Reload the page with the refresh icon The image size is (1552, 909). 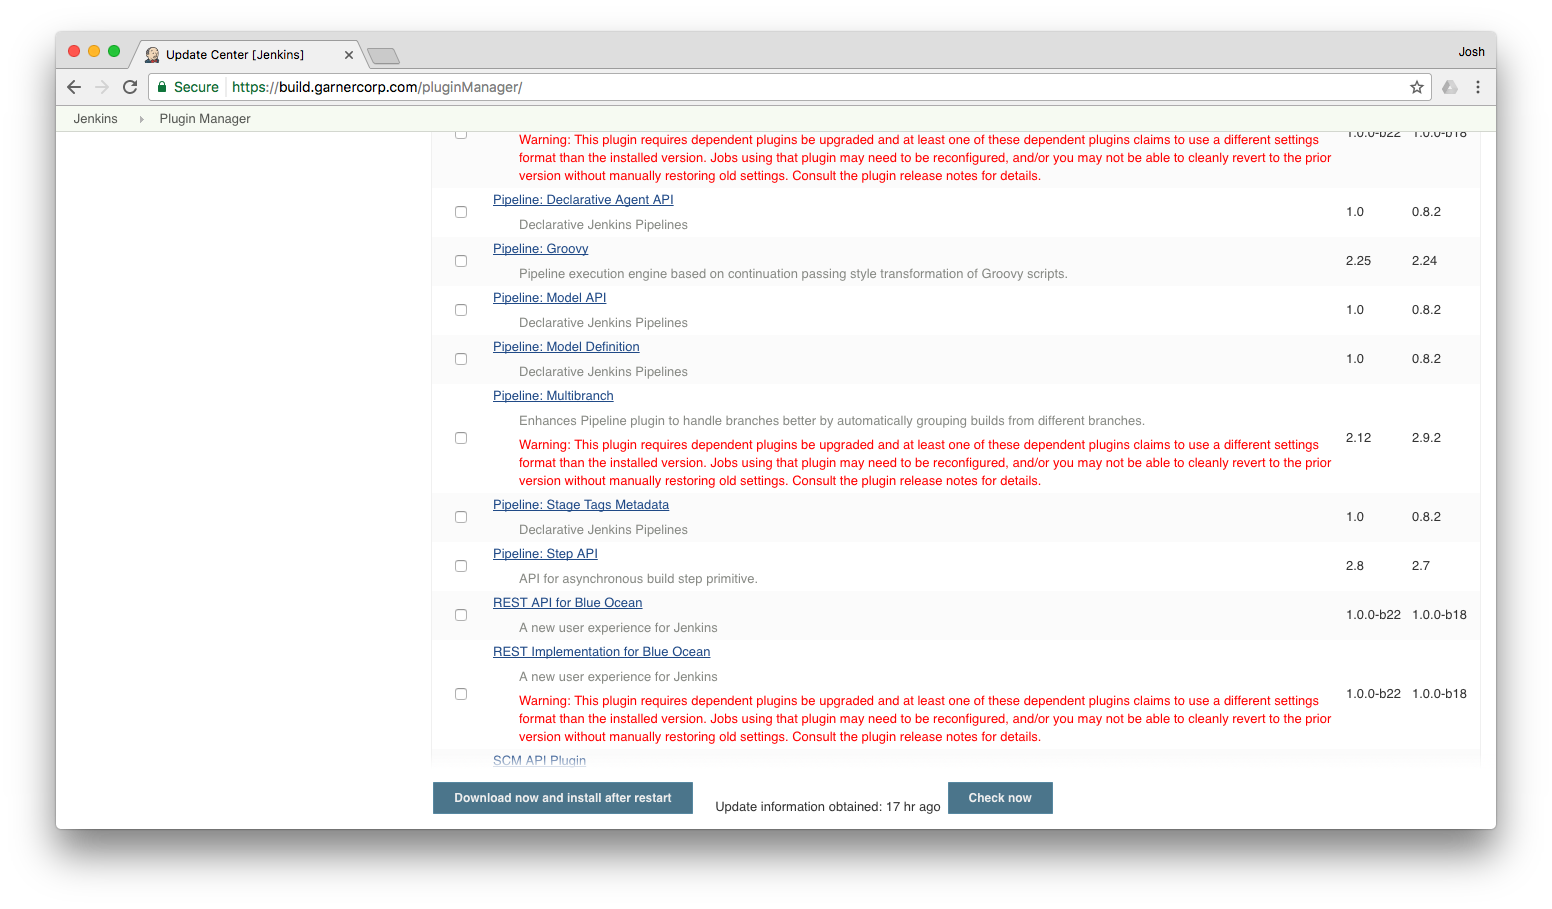[x=130, y=87]
